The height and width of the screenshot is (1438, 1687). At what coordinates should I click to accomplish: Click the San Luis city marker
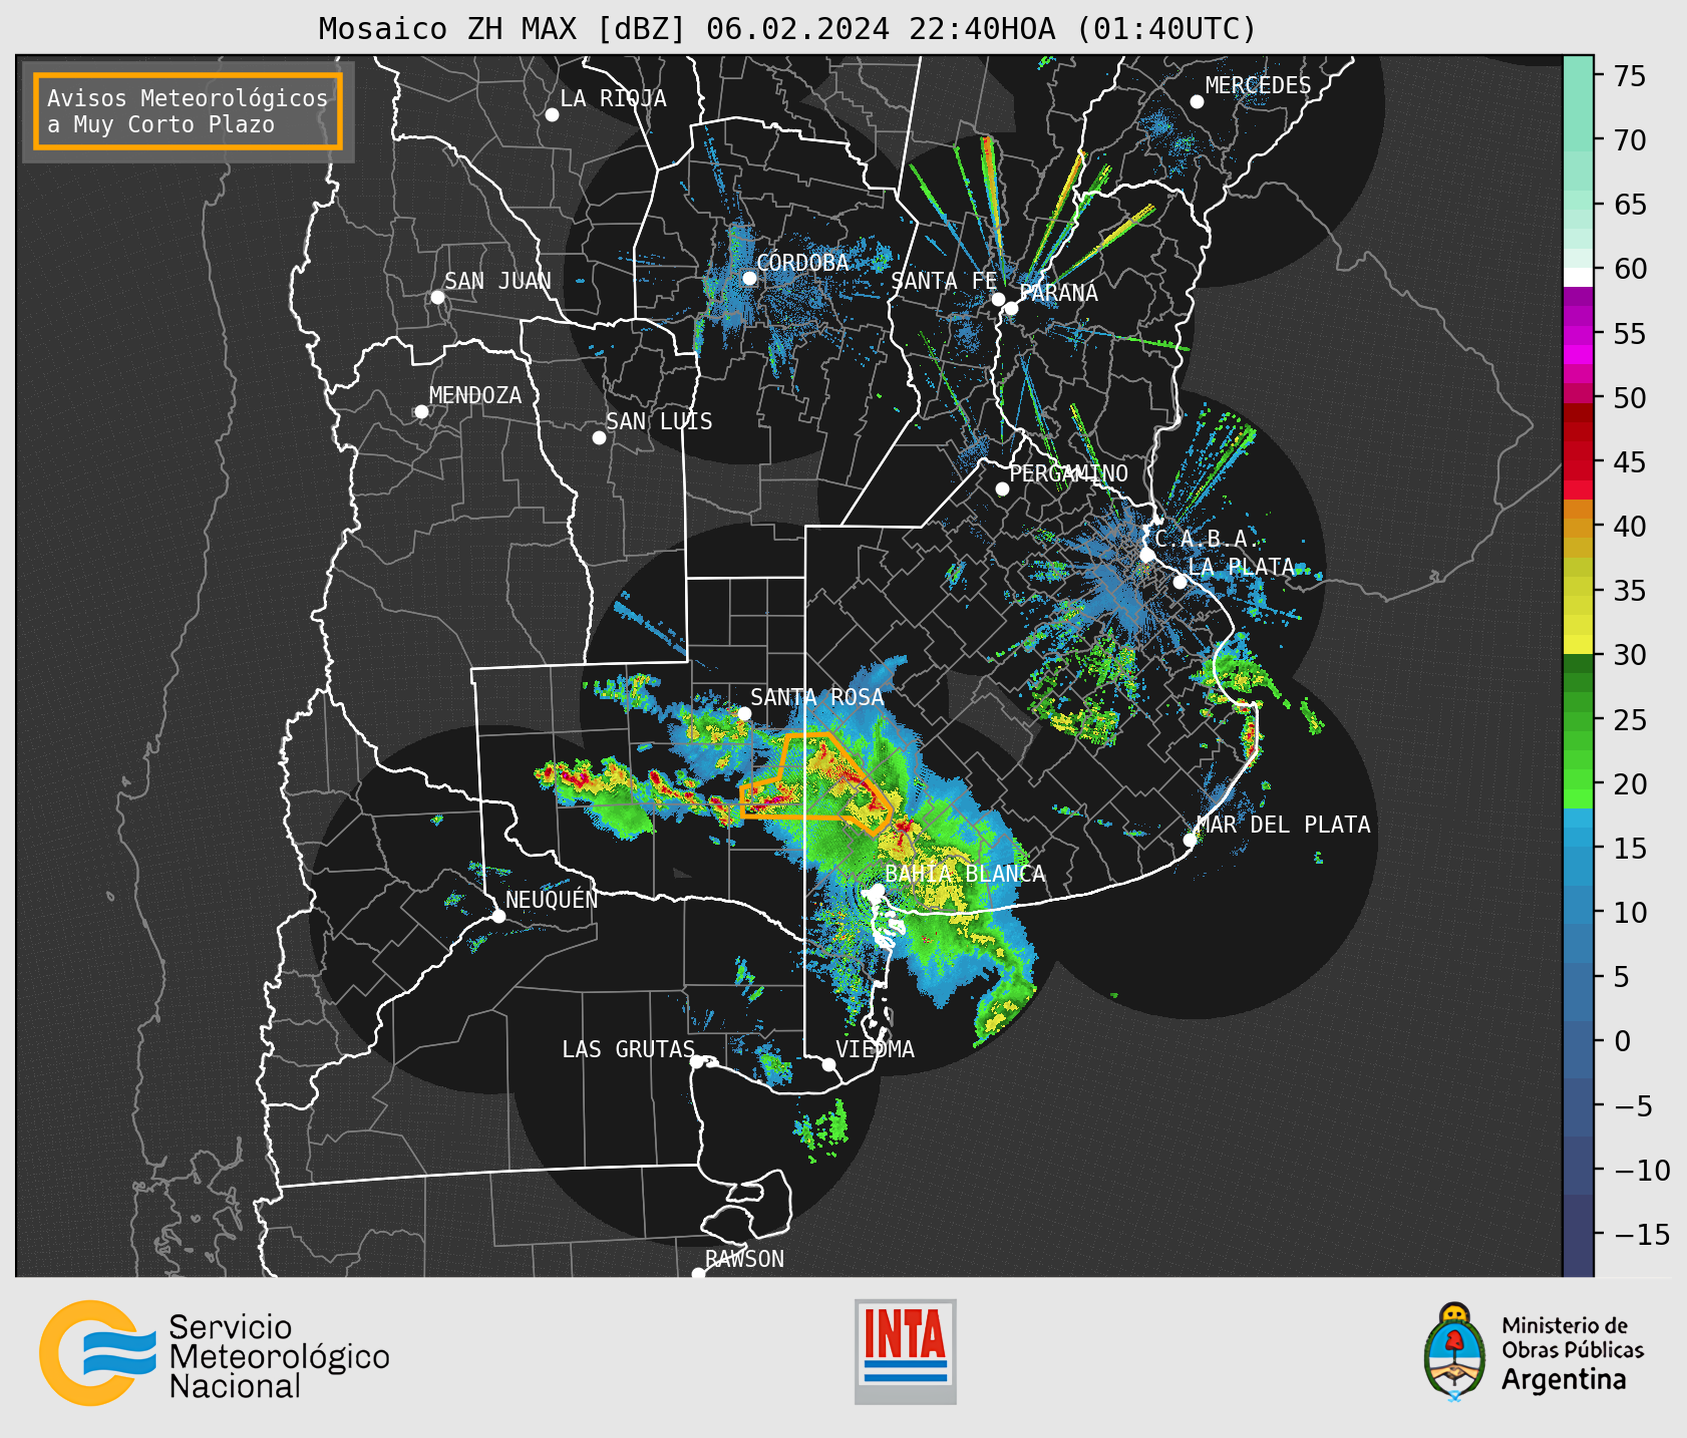pyautogui.click(x=599, y=438)
